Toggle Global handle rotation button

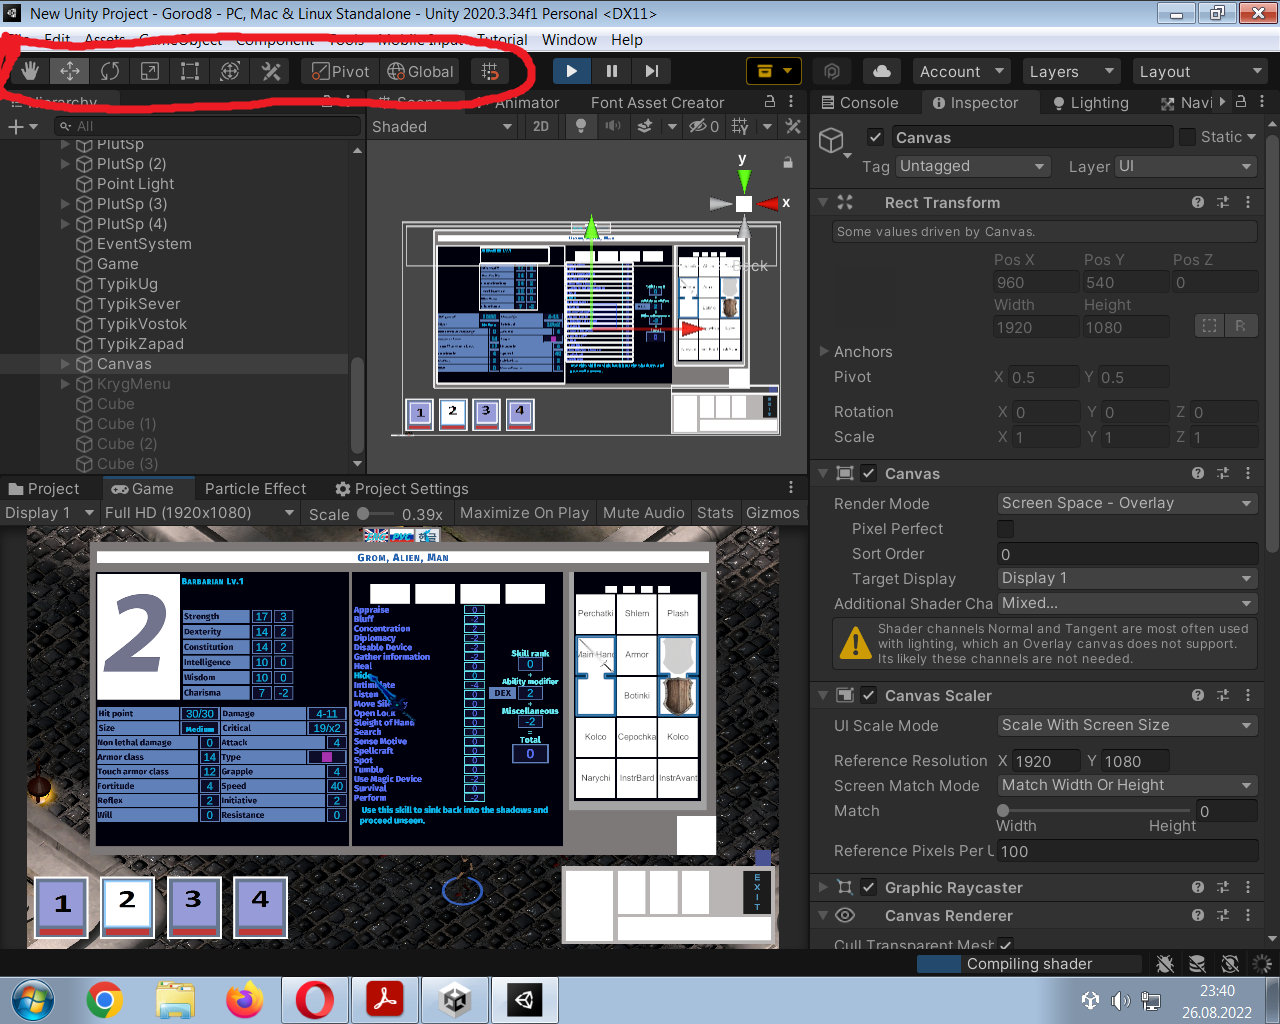(420, 71)
